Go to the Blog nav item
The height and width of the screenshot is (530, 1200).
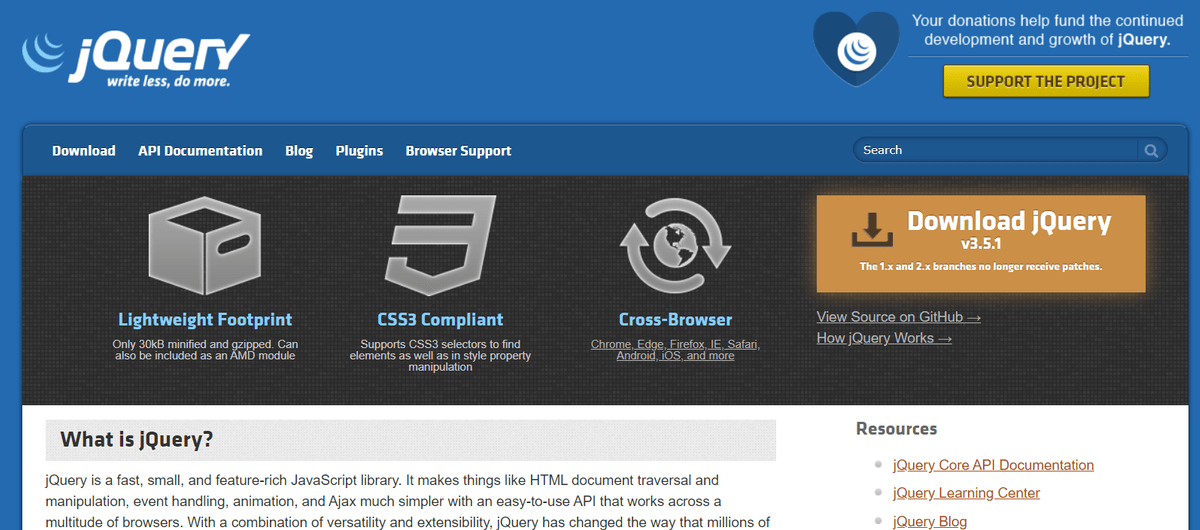tap(299, 151)
